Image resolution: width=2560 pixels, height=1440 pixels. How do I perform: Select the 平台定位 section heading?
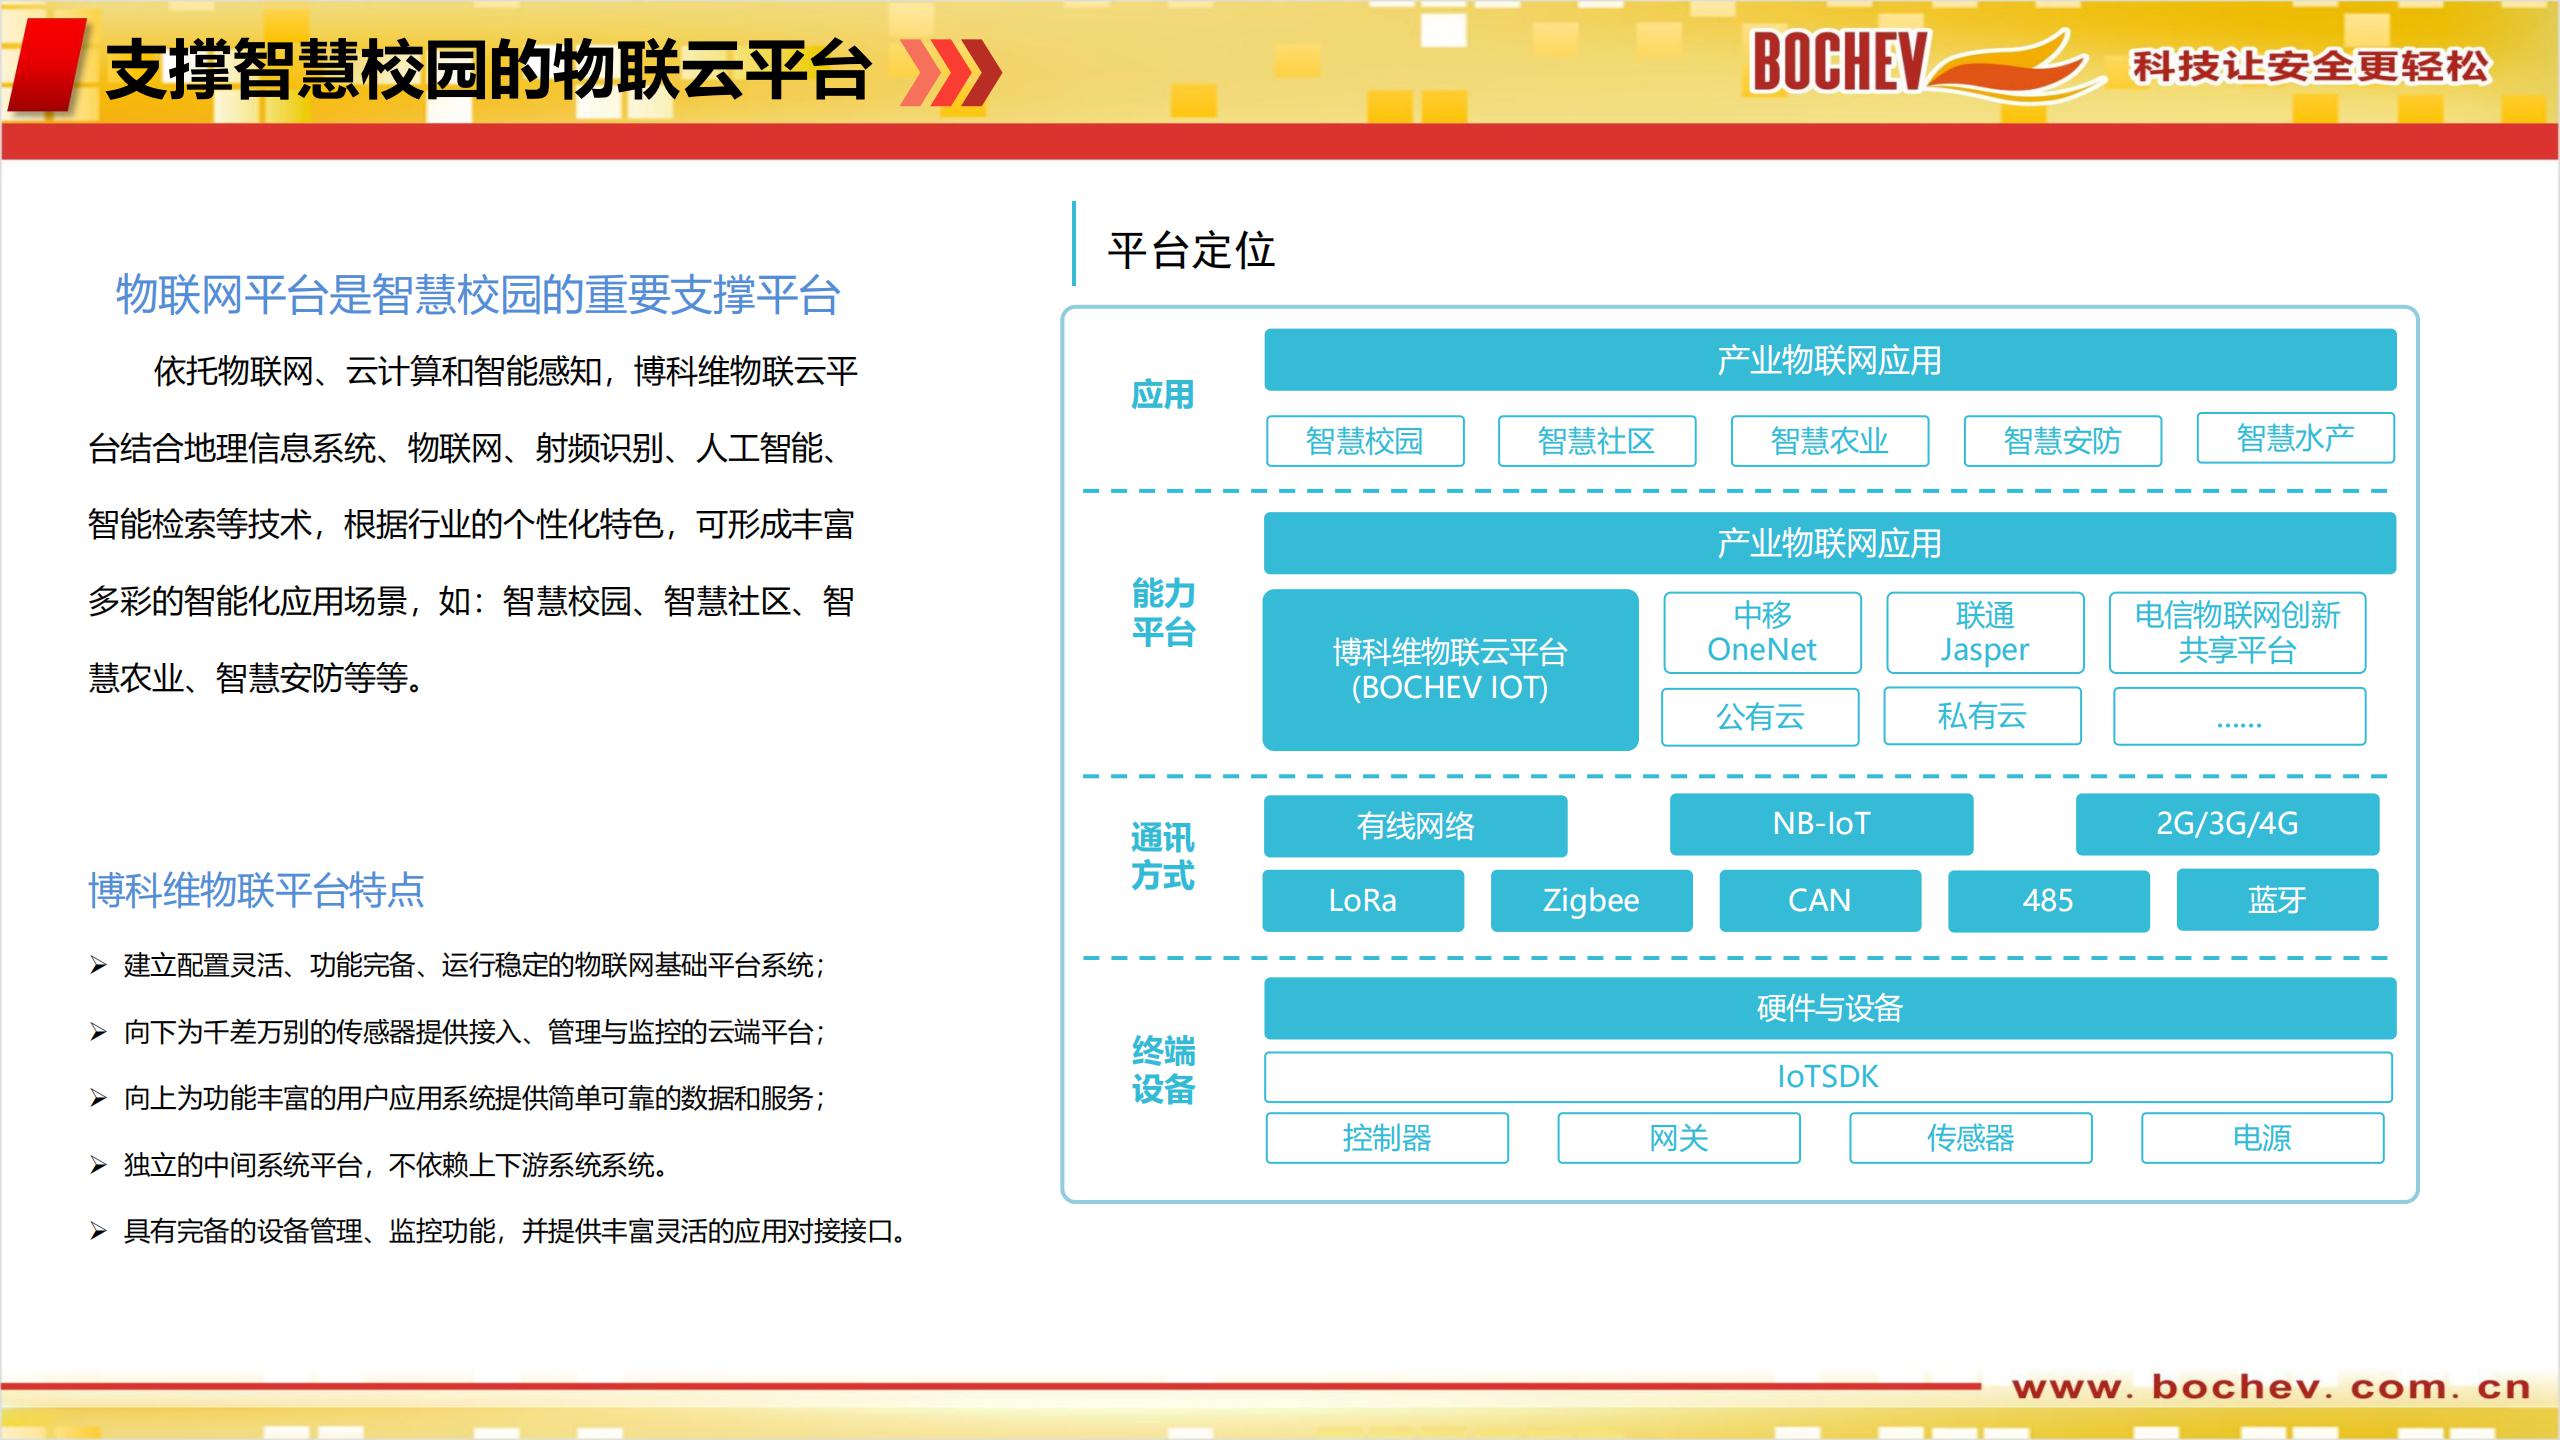pyautogui.click(x=1191, y=250)
